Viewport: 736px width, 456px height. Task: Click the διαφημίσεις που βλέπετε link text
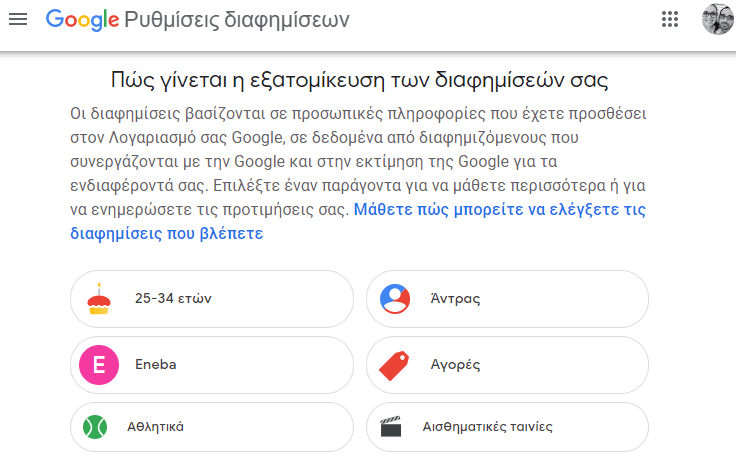coord(167,233)
